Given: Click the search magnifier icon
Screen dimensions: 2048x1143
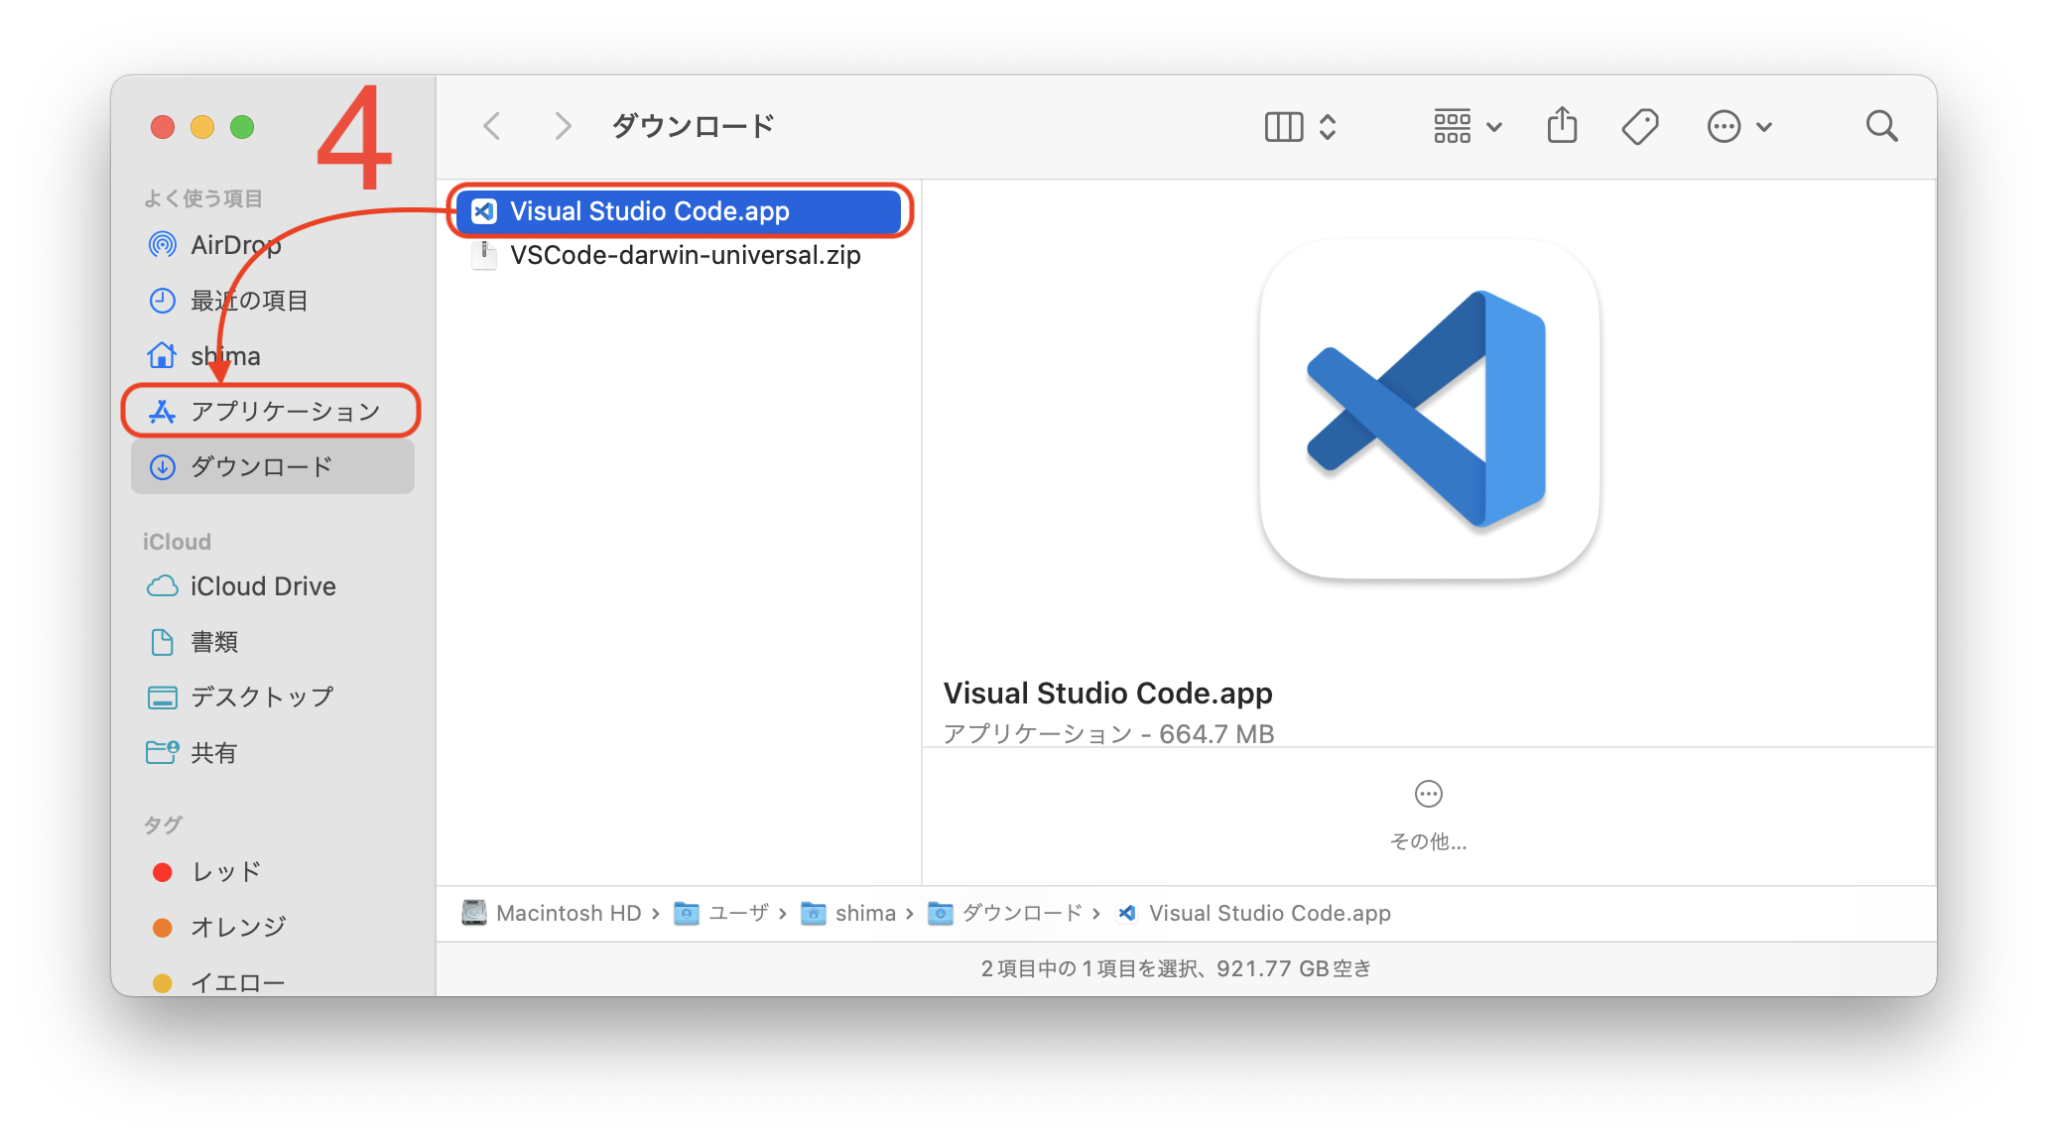Looking at the screenshot, I should 1881,125.
